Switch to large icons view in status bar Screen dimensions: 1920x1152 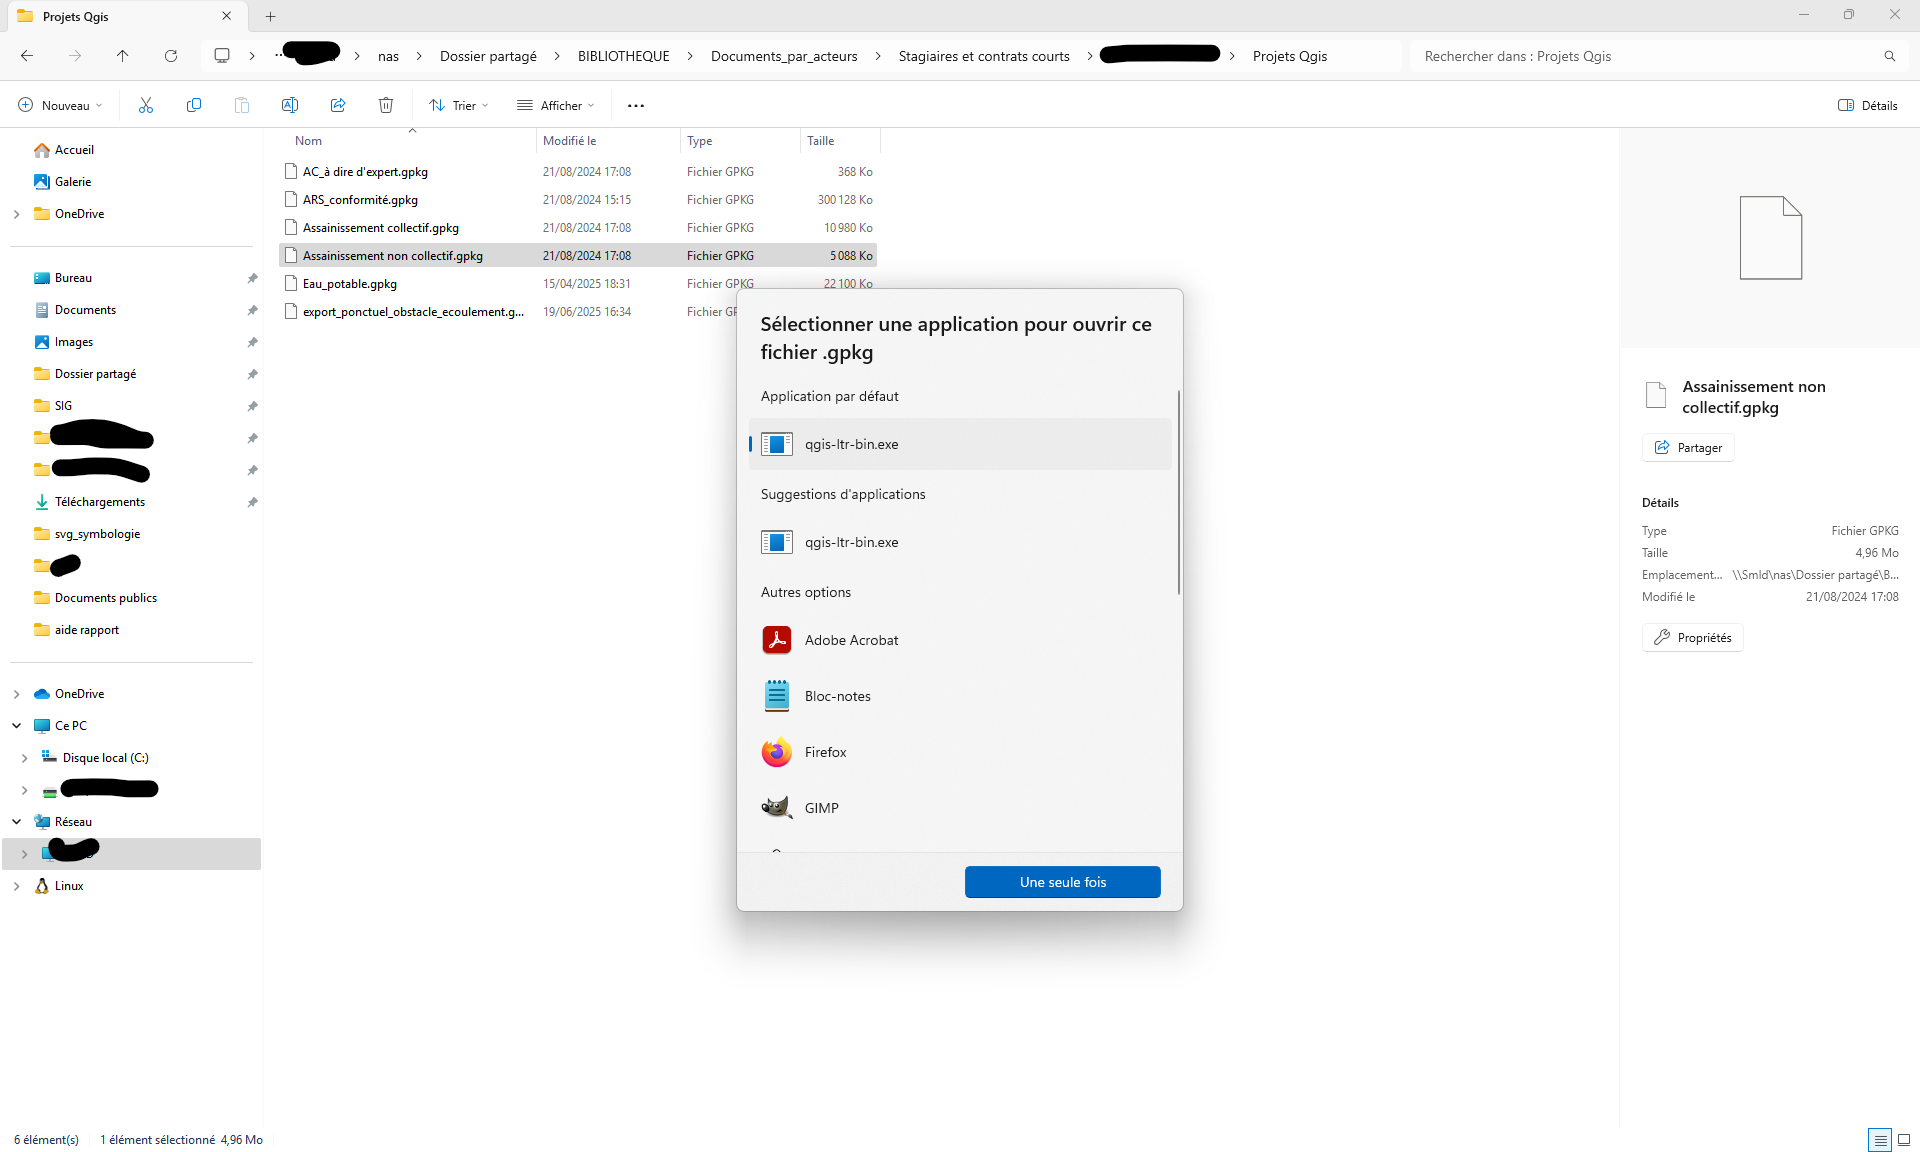click(1904, 1139)
